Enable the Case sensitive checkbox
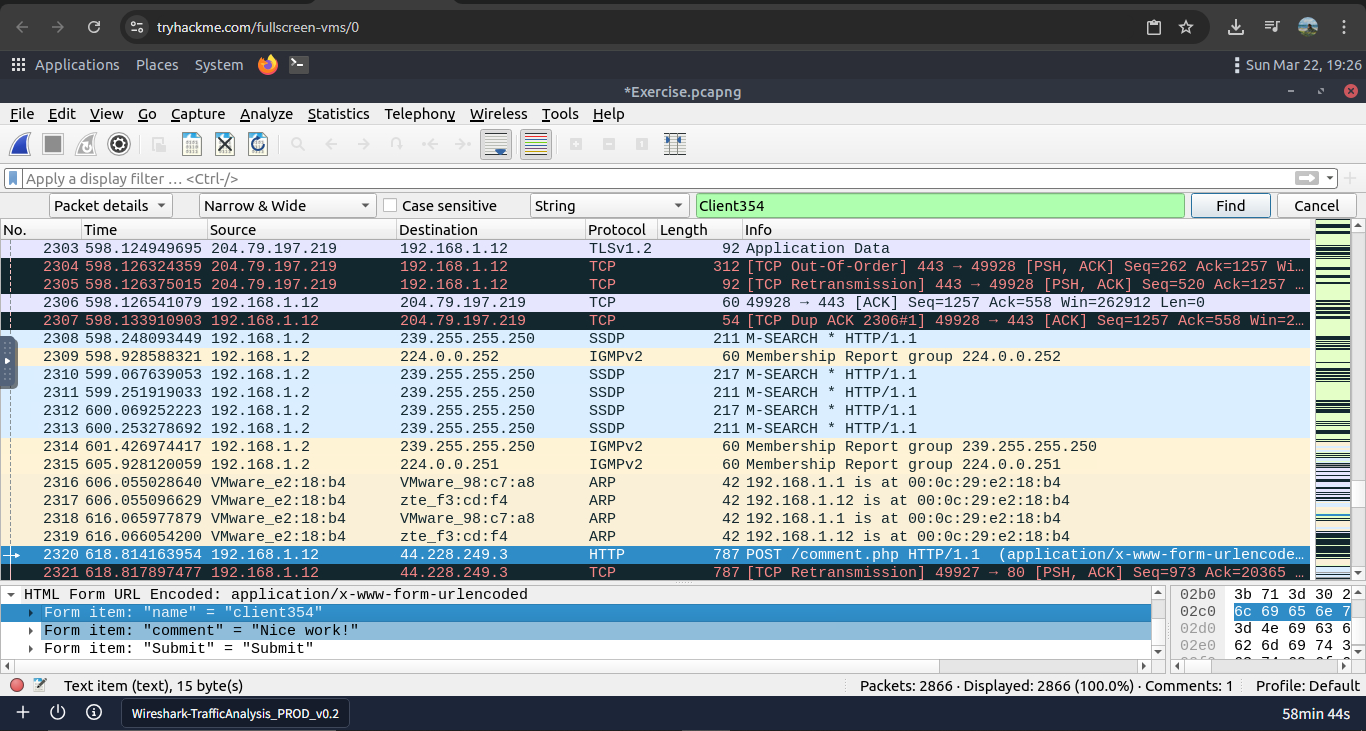Viewport: 1366px width, 731px height. 390,206
